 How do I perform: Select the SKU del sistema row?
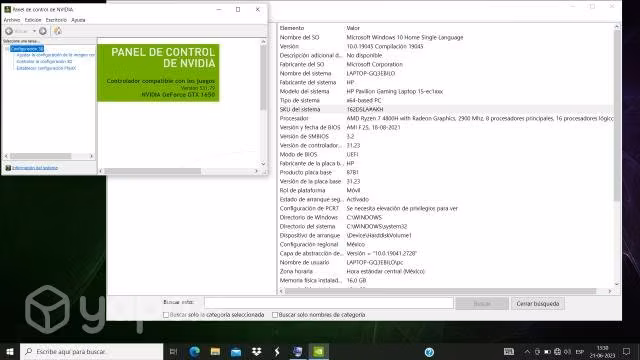445,109
